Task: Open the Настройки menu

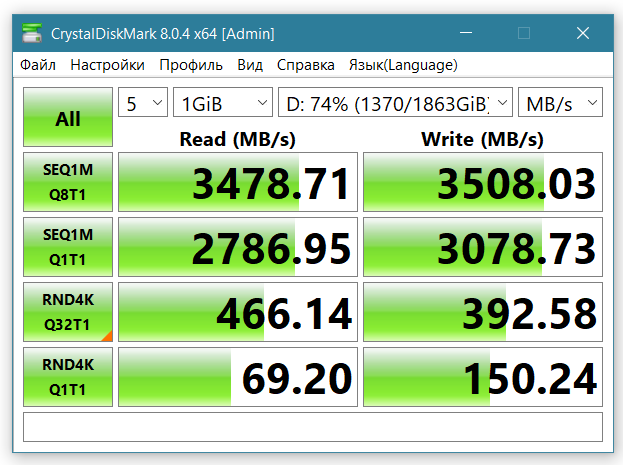Action: tap(107, 65)
